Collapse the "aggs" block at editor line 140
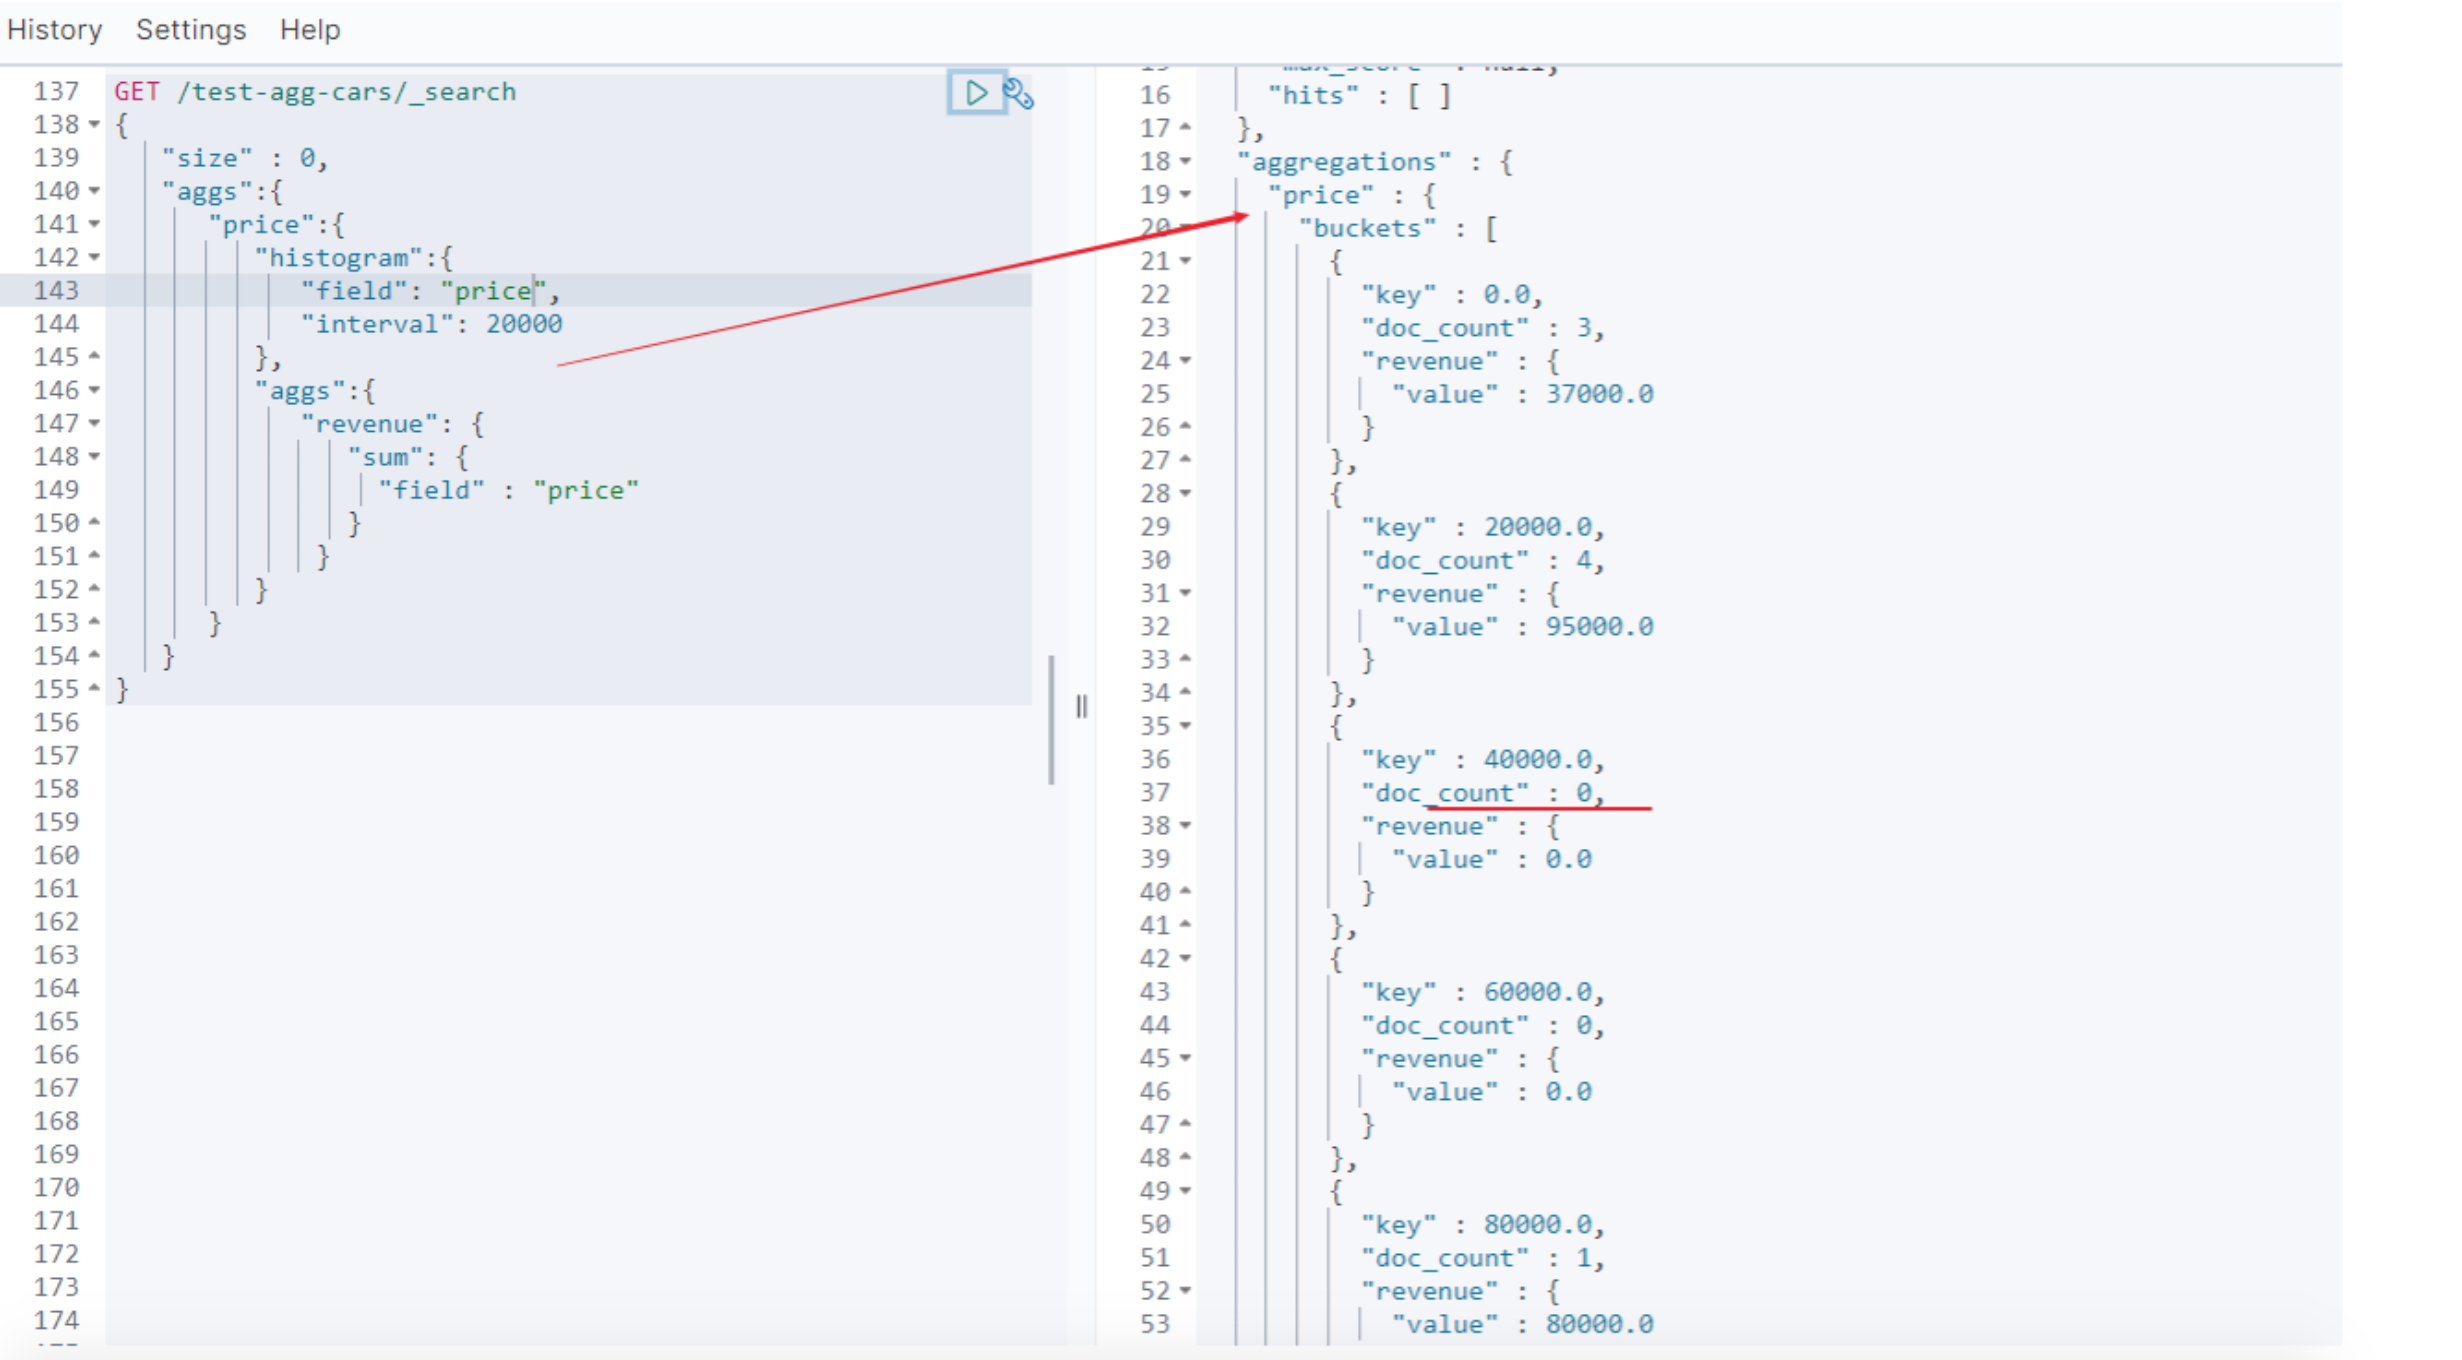The image size is (2462, 1360). 94,191
